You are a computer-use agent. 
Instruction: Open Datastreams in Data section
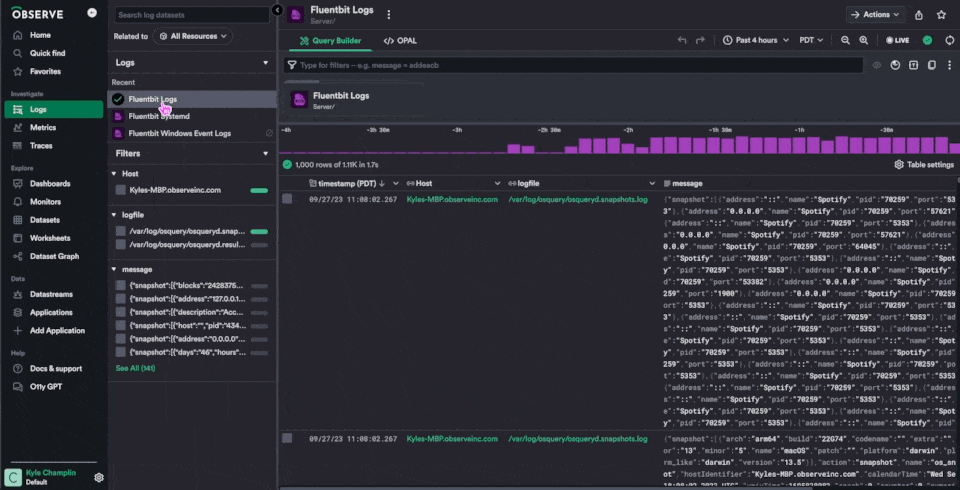click(x=51, y=294)
